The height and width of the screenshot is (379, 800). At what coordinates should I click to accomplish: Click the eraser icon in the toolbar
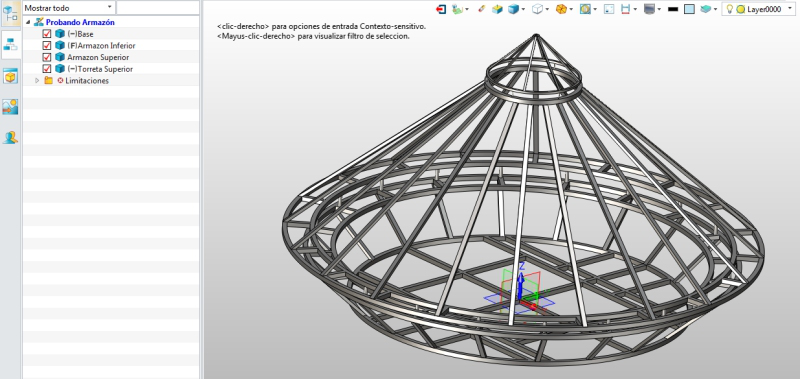[482, 9]
